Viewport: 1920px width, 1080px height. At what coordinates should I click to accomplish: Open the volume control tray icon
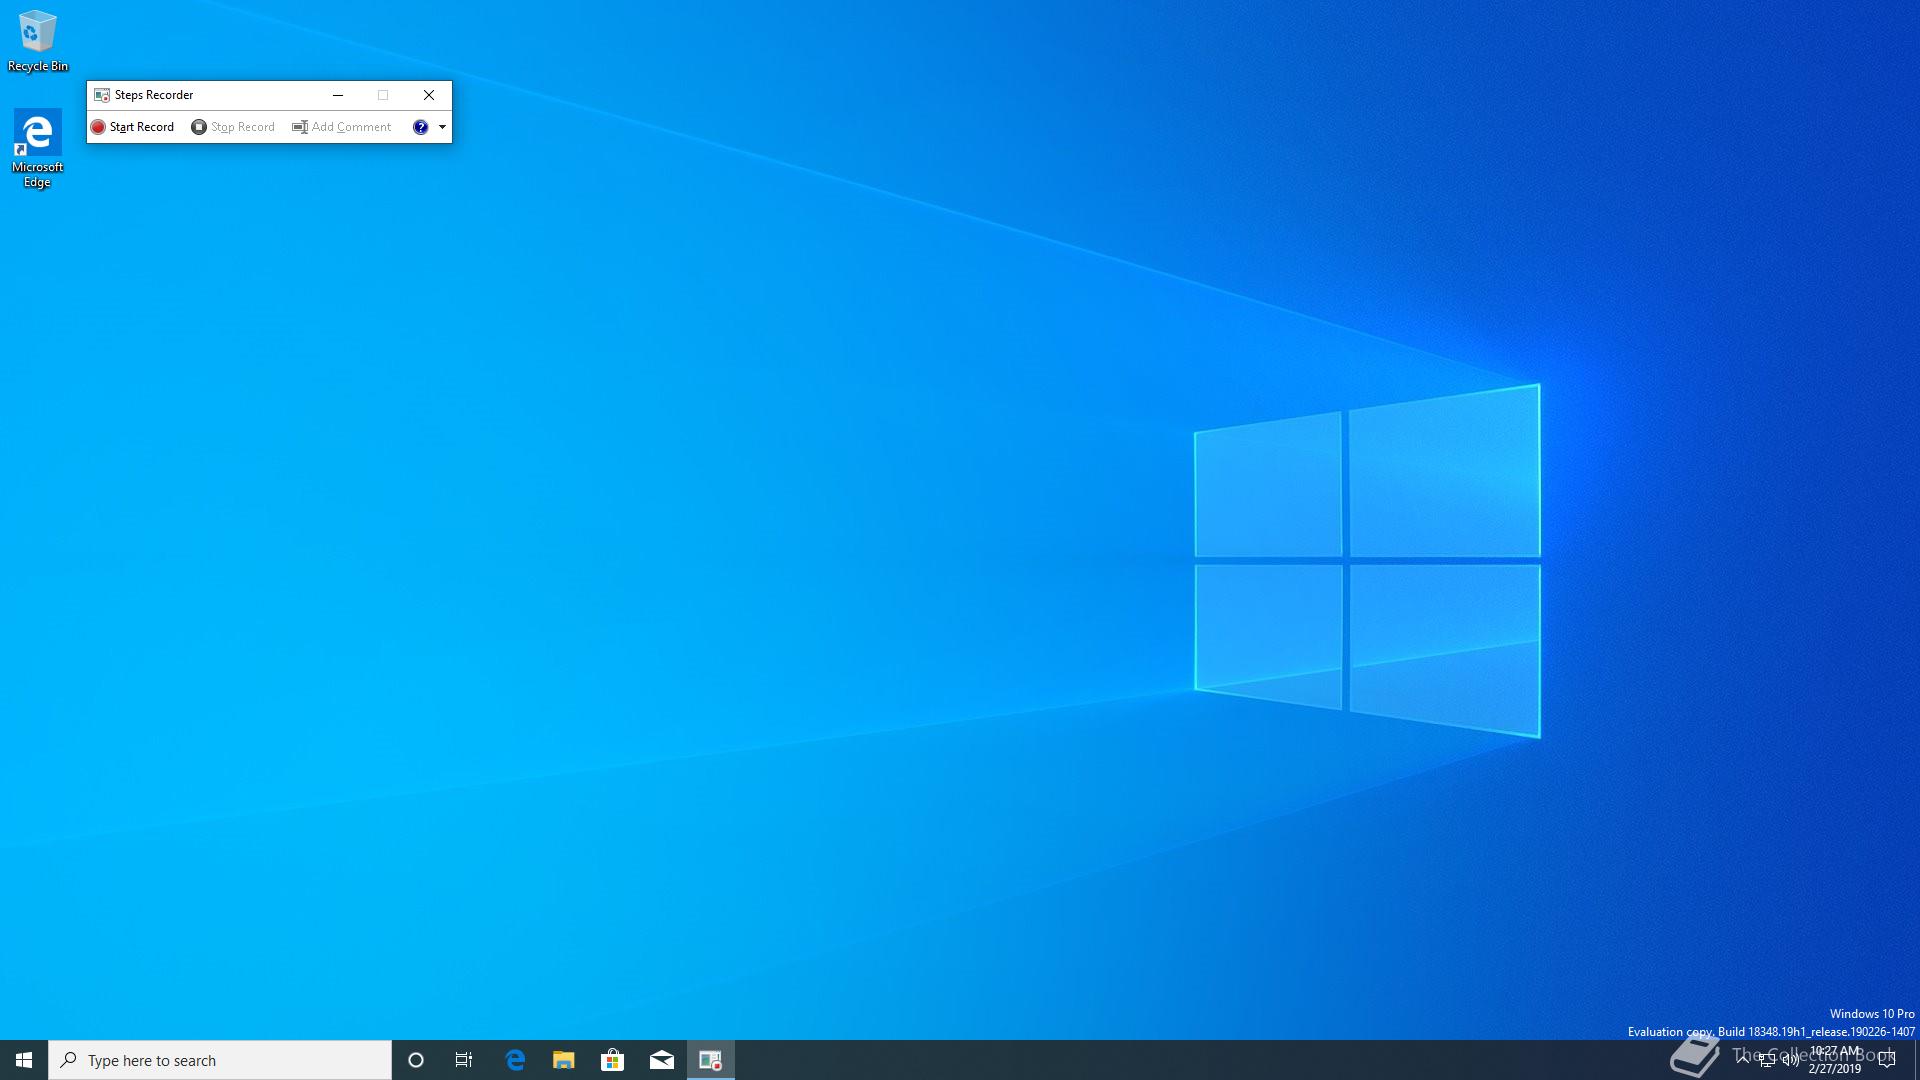point(1790,1060)
